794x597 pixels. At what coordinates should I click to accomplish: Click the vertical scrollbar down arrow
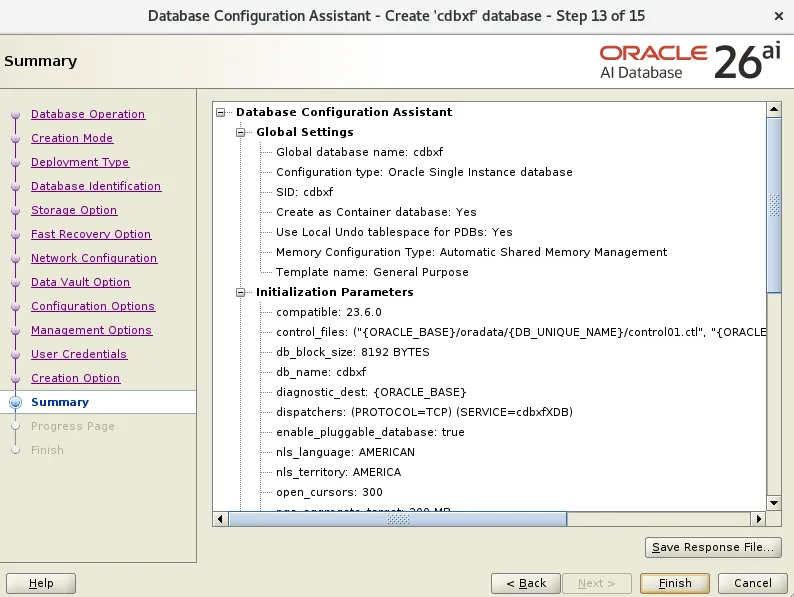point(774,503)
